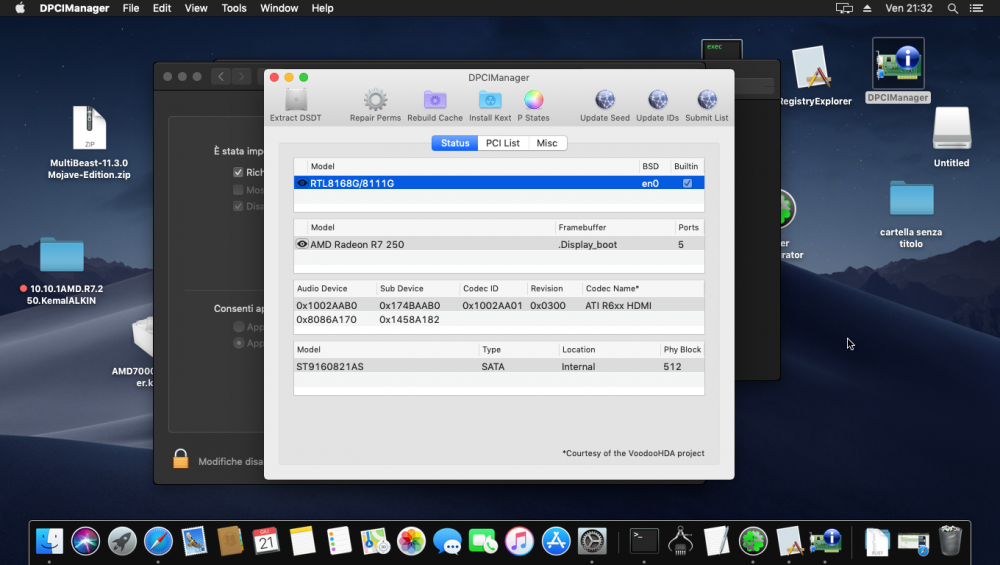
Task: Click the display mirroring icon in menu bar
Action: click(844, 8)
